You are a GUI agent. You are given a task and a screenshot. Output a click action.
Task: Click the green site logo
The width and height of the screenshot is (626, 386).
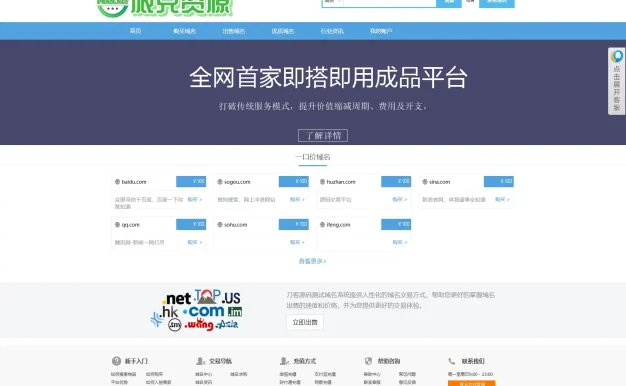[165, 8]
